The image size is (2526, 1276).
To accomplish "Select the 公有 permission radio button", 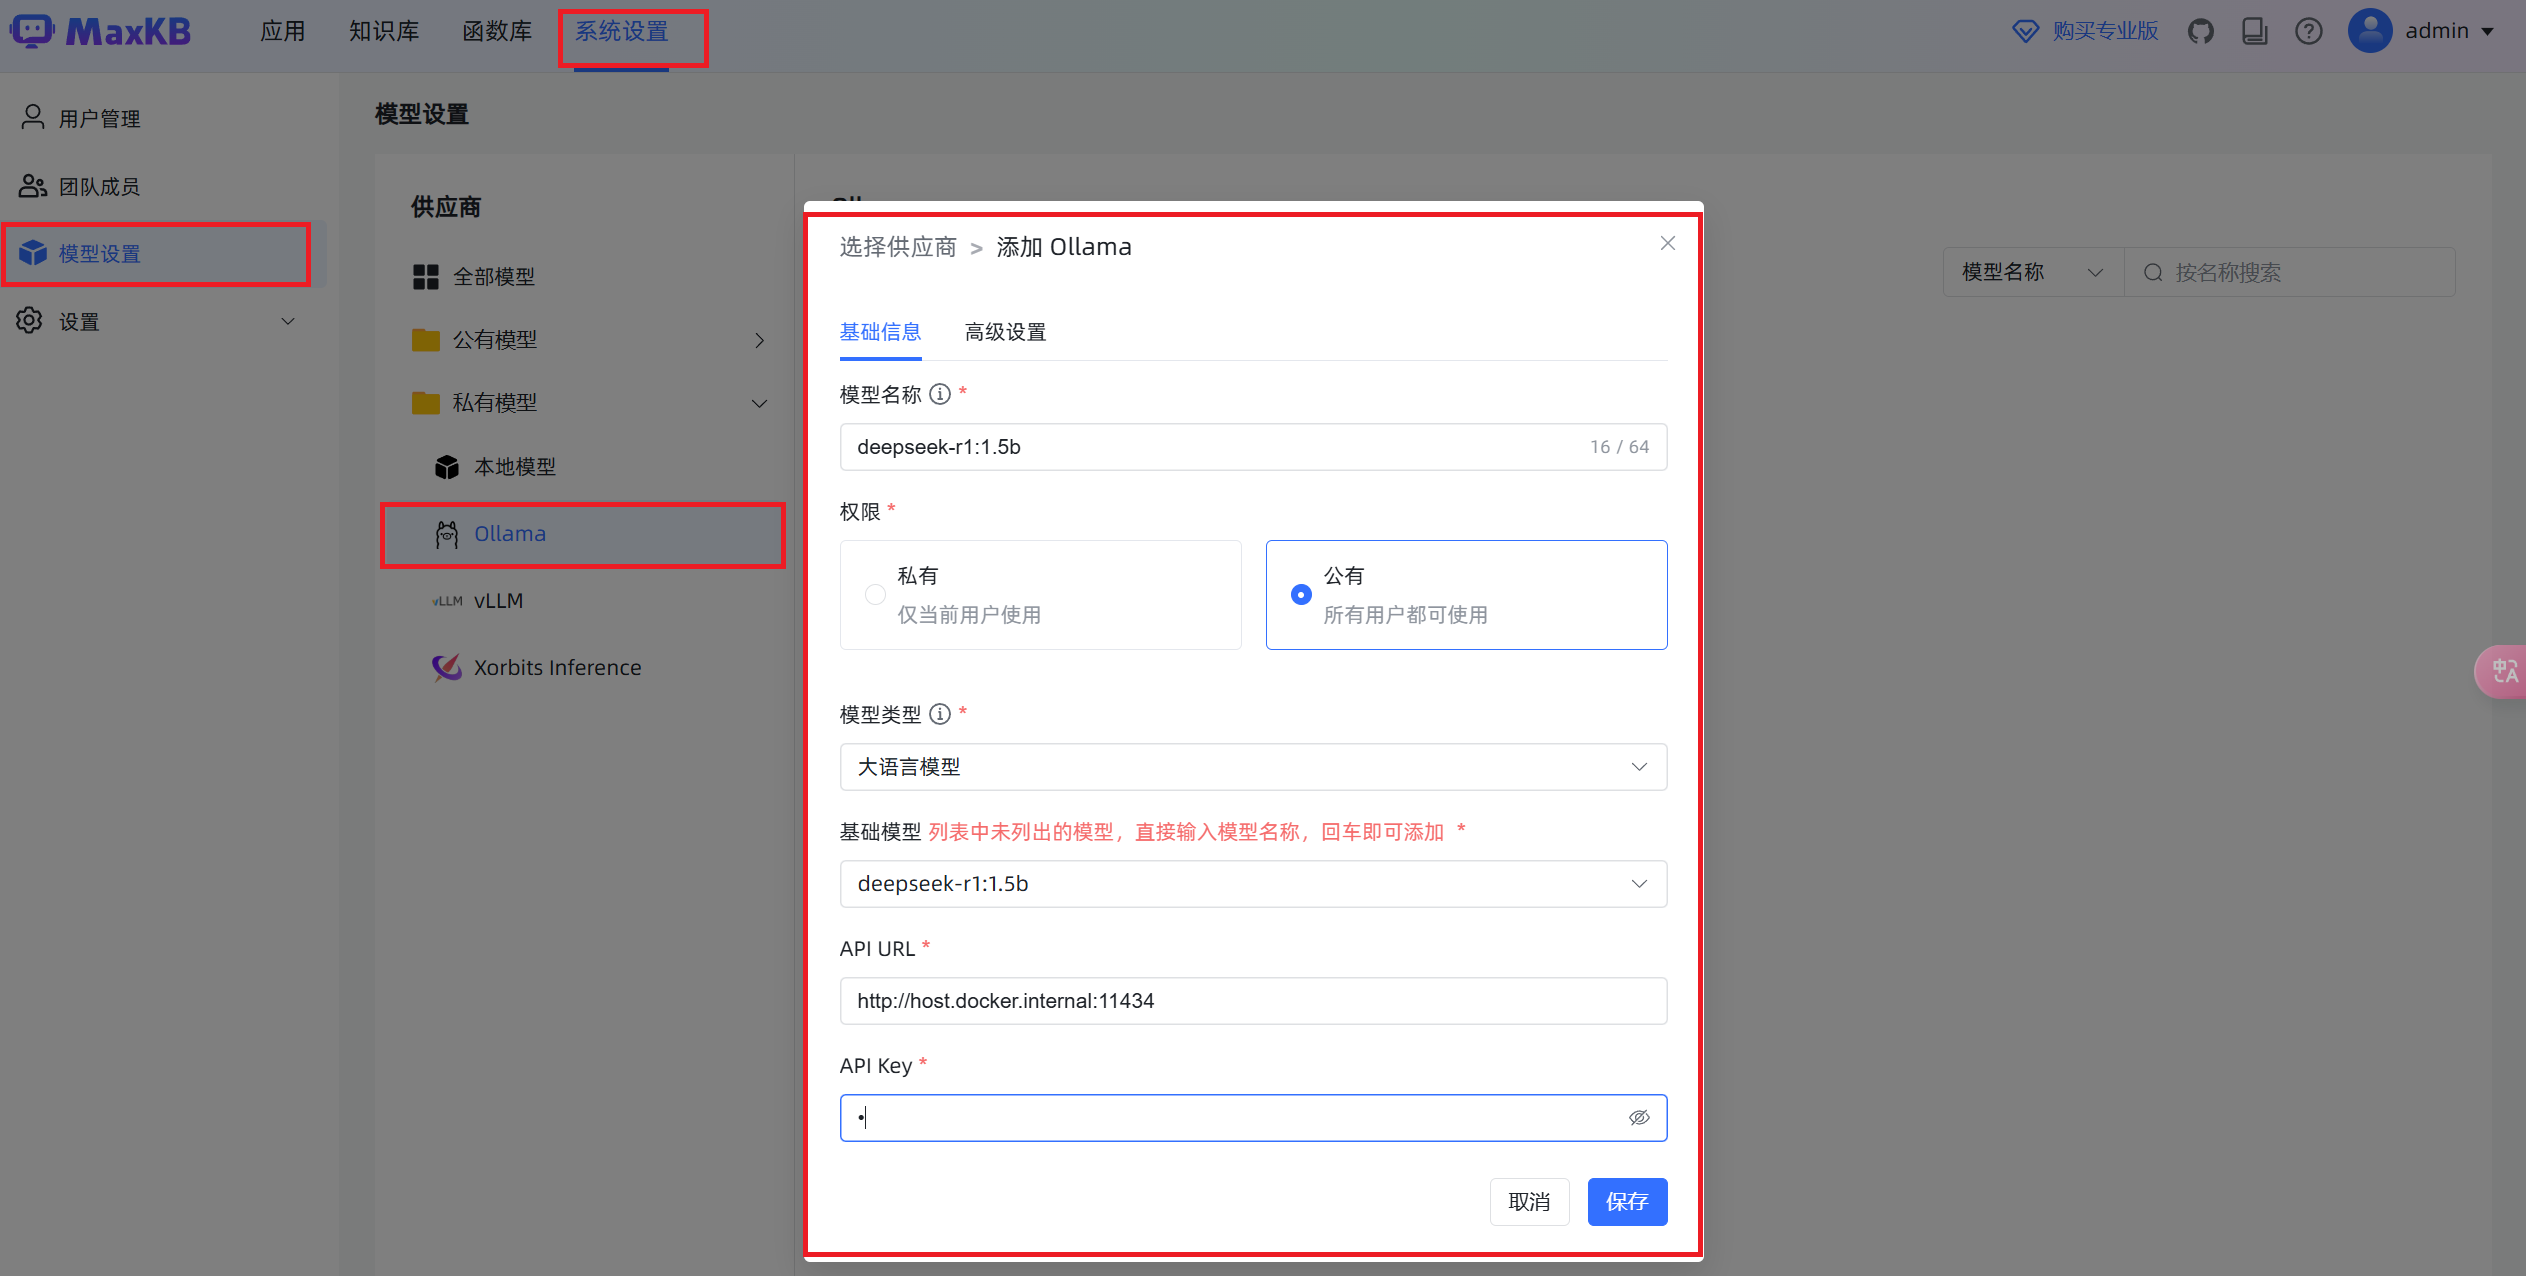I will (x=1300, y=594).
